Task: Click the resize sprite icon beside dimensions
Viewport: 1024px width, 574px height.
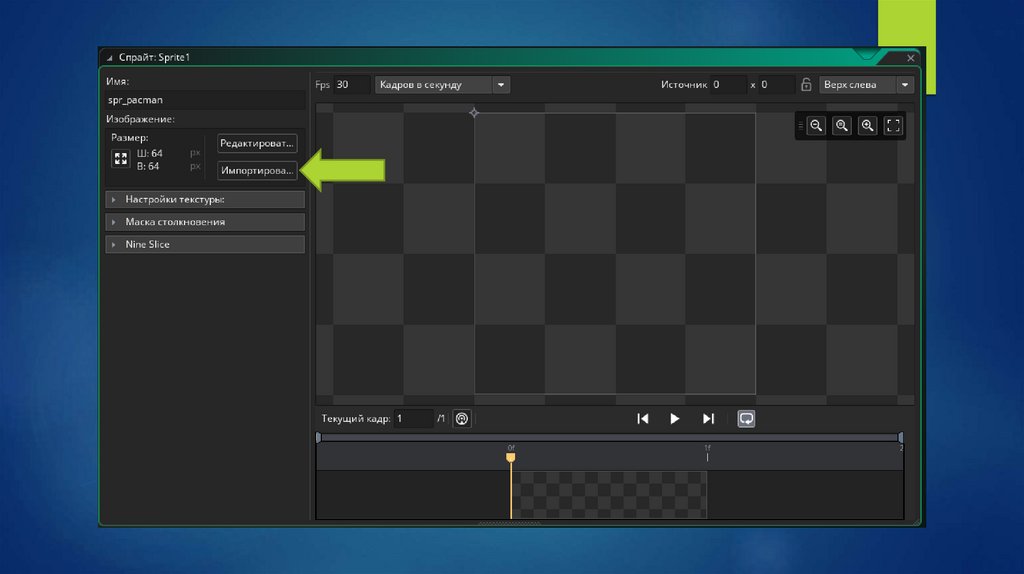Action: coord(121,159)
